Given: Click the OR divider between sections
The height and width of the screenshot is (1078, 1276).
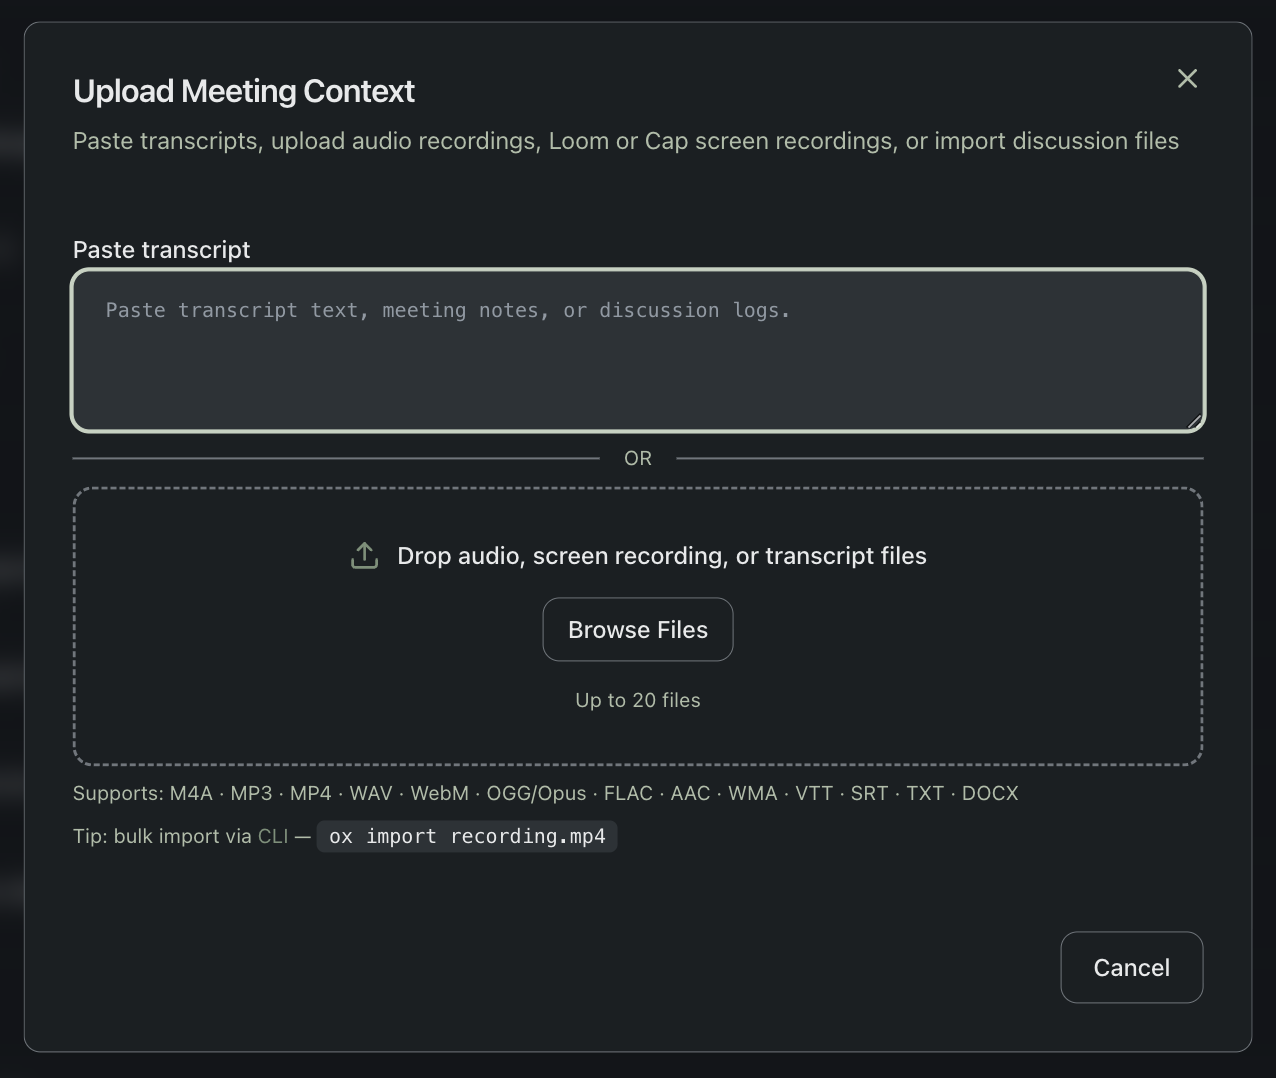Looking at the screenshot, I should coord(637,458).
